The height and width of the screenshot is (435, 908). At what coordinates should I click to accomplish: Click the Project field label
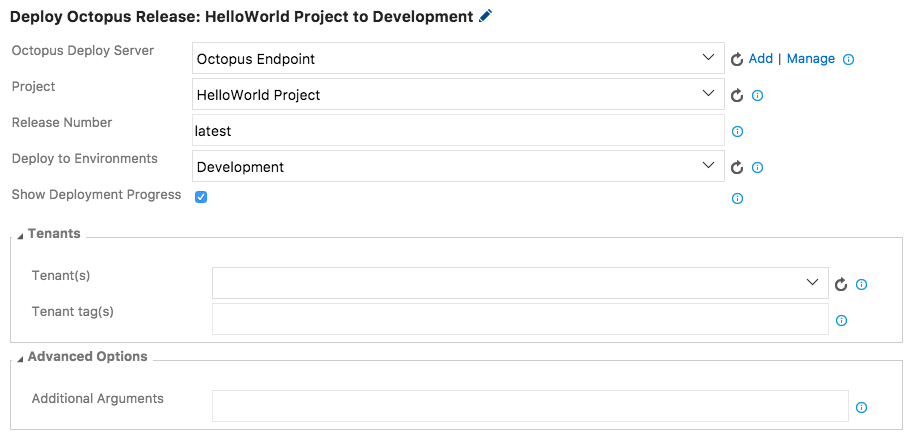point(34,86)
